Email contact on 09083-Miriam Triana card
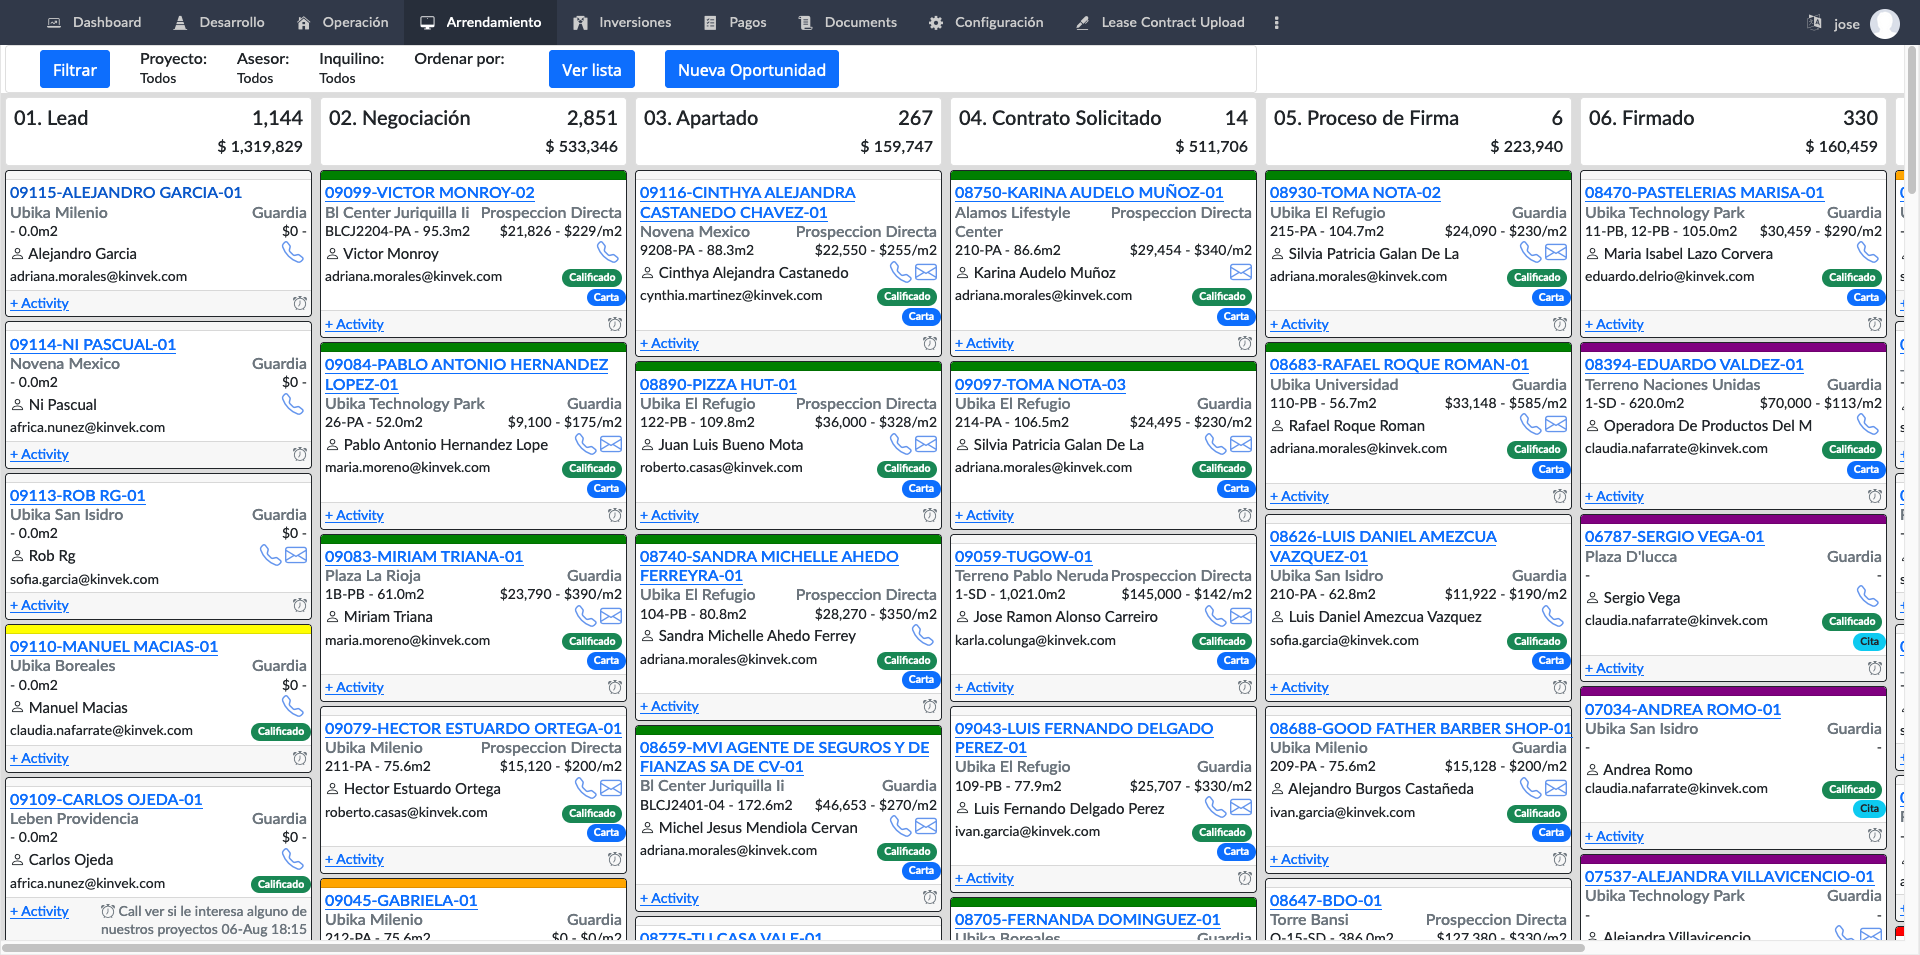Viewport: 1920px width, 955px height. 610,616
